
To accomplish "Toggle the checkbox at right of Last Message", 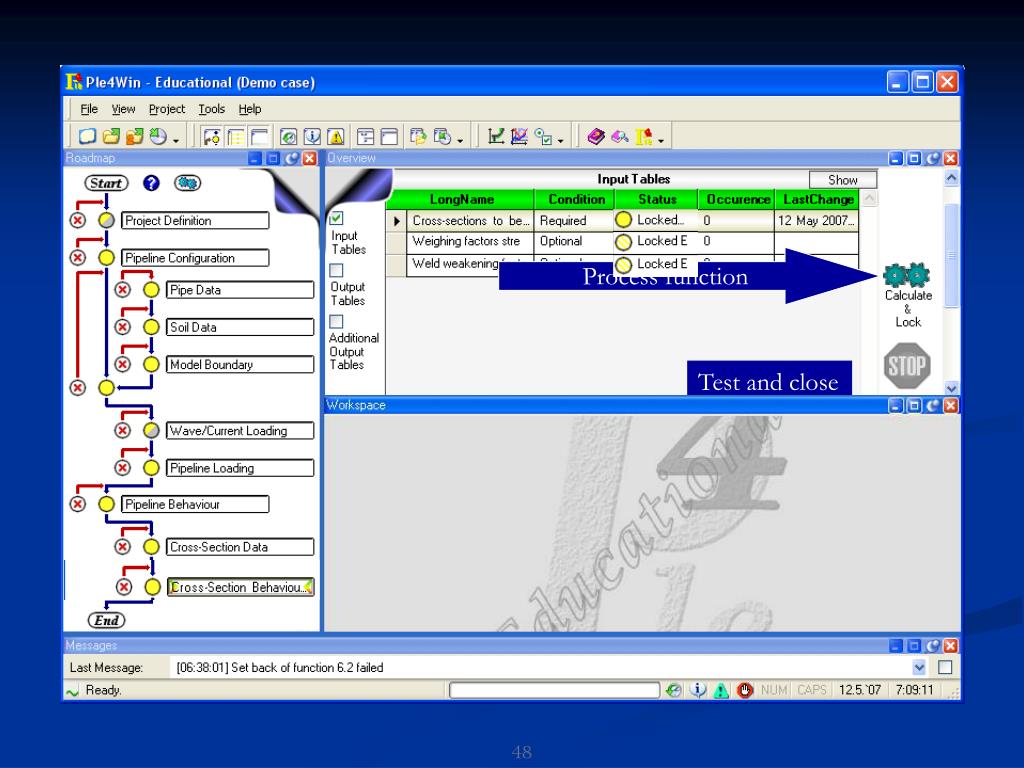I will [x=944, y=667].
